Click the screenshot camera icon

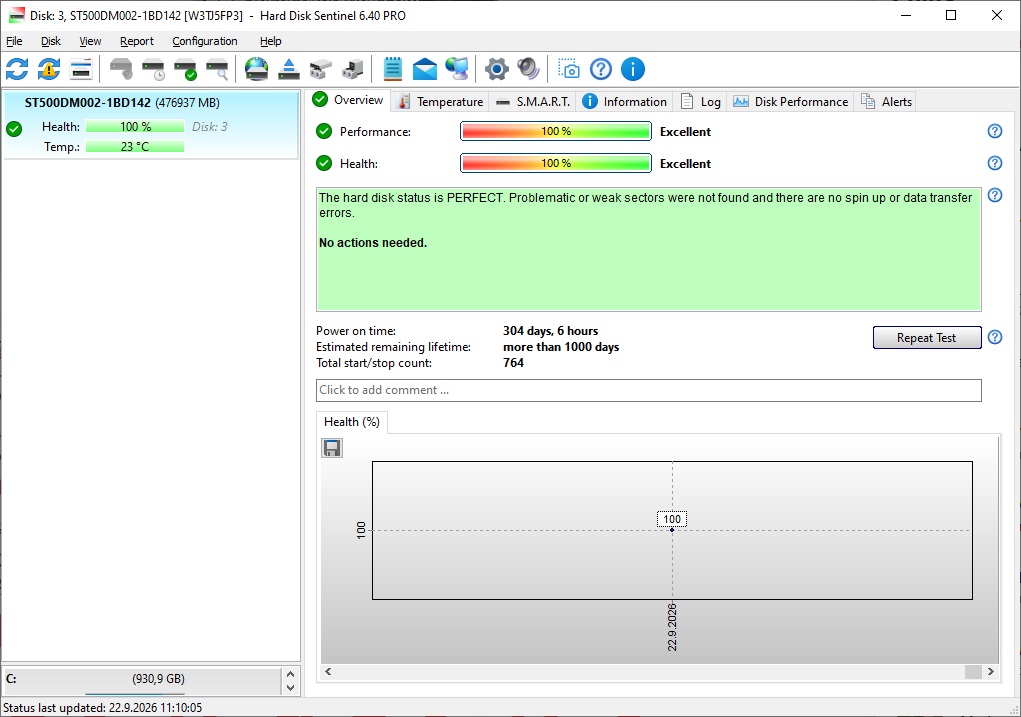click(x=568, y=69)
